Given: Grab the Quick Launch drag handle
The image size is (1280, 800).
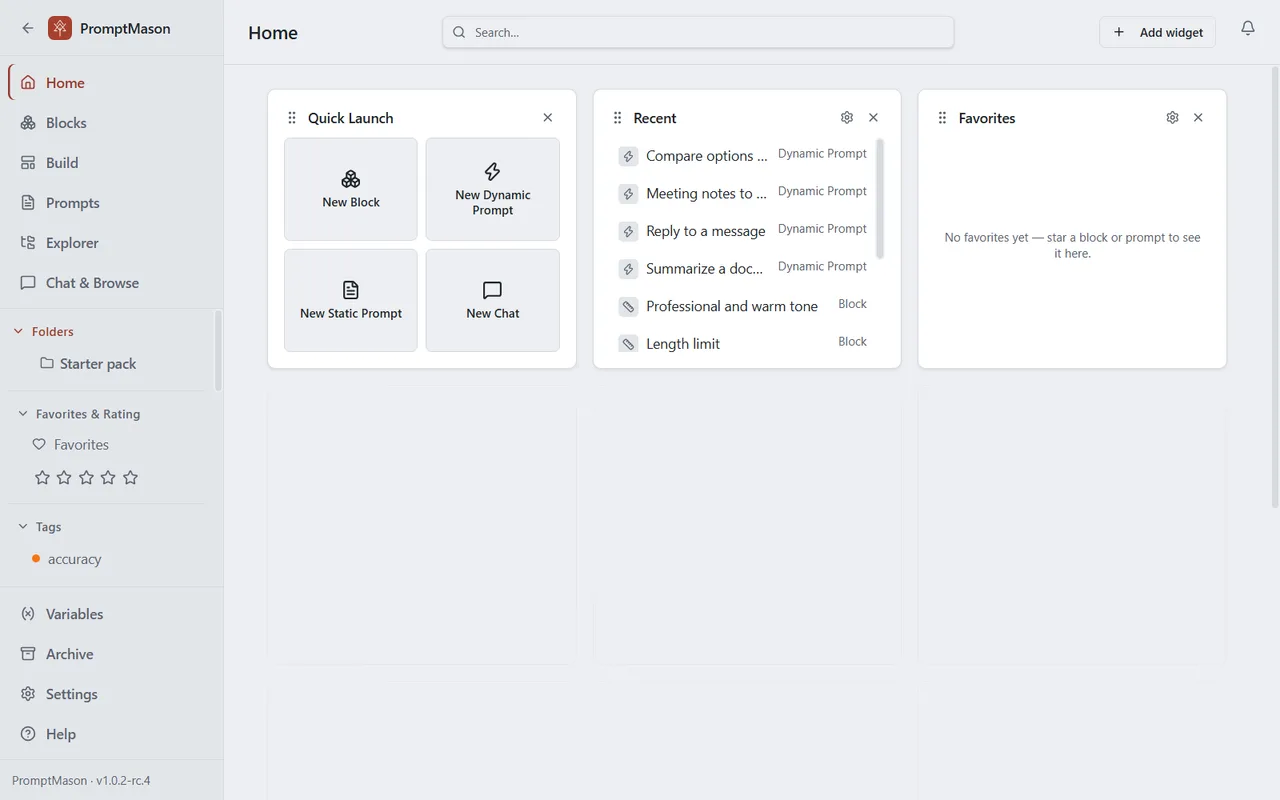Looking at the screenshot, I should [292, 118].
